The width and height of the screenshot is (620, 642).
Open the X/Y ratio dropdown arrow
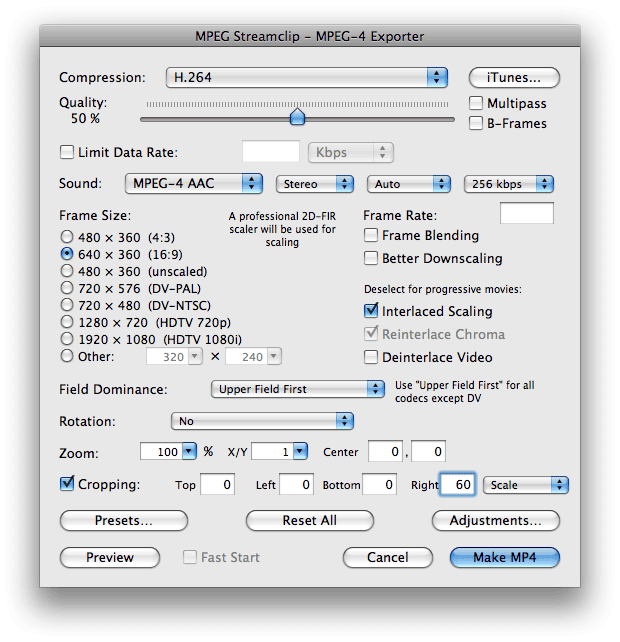click(300, 451)
